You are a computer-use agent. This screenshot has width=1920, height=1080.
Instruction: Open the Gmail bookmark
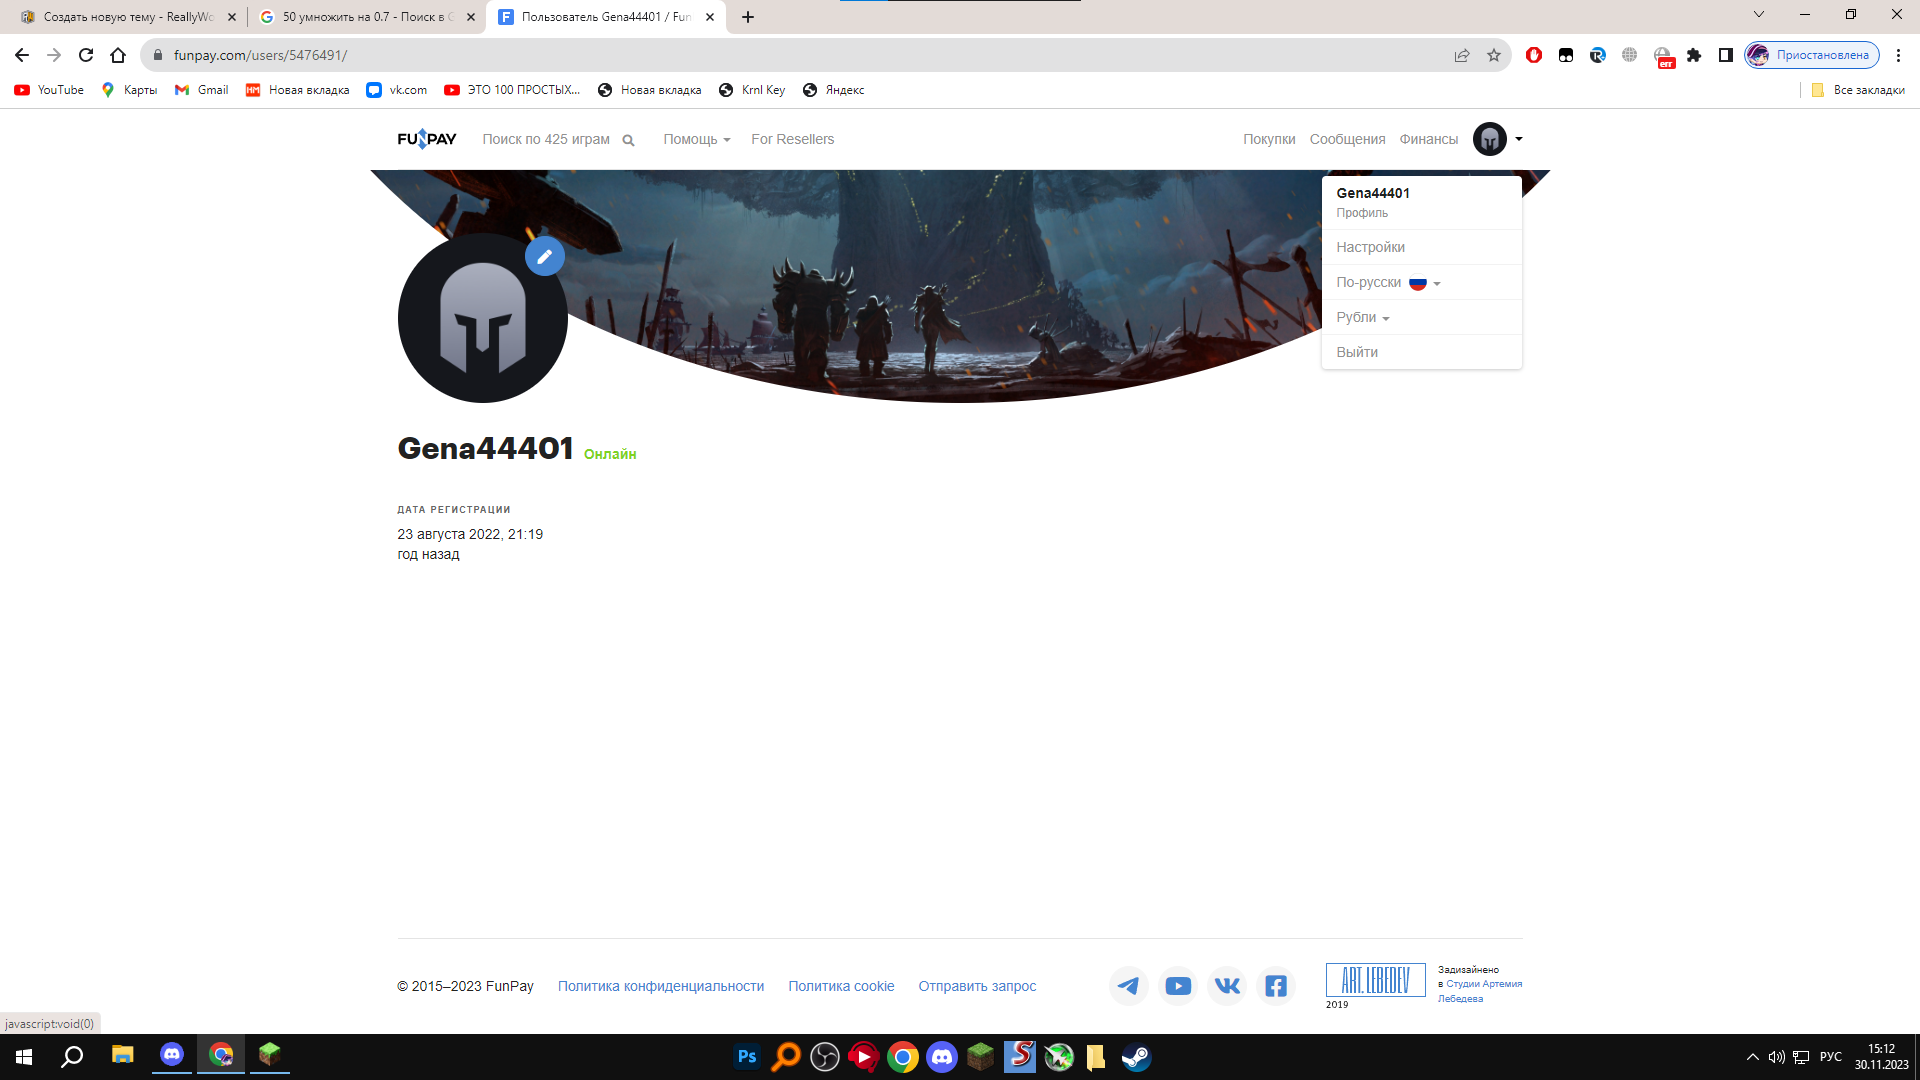tap(202, 90)
